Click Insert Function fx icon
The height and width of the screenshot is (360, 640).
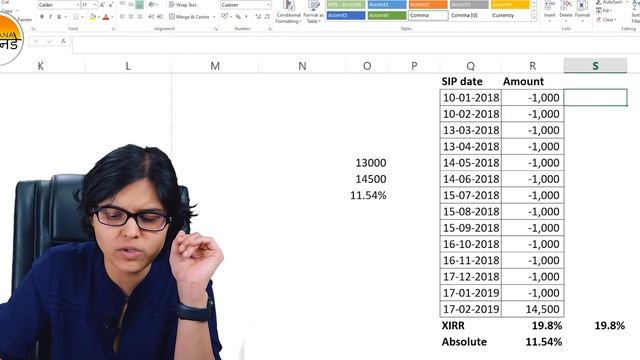(63, 41)
